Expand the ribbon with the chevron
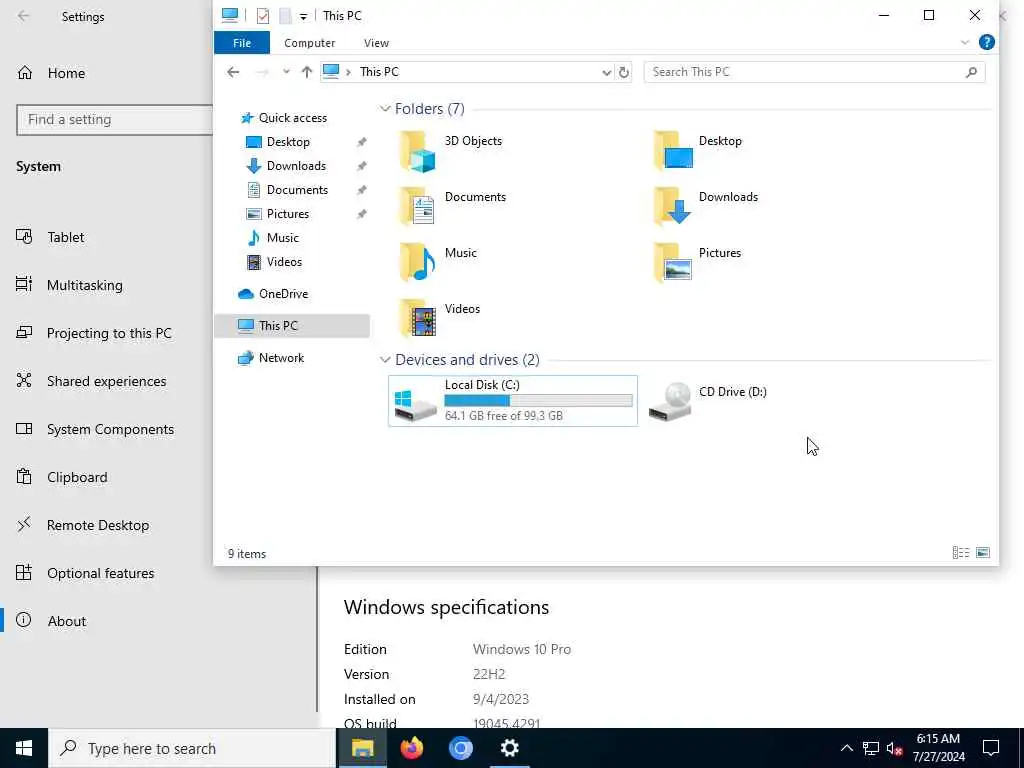The image size is (1024, 768). tap(965, 42)
